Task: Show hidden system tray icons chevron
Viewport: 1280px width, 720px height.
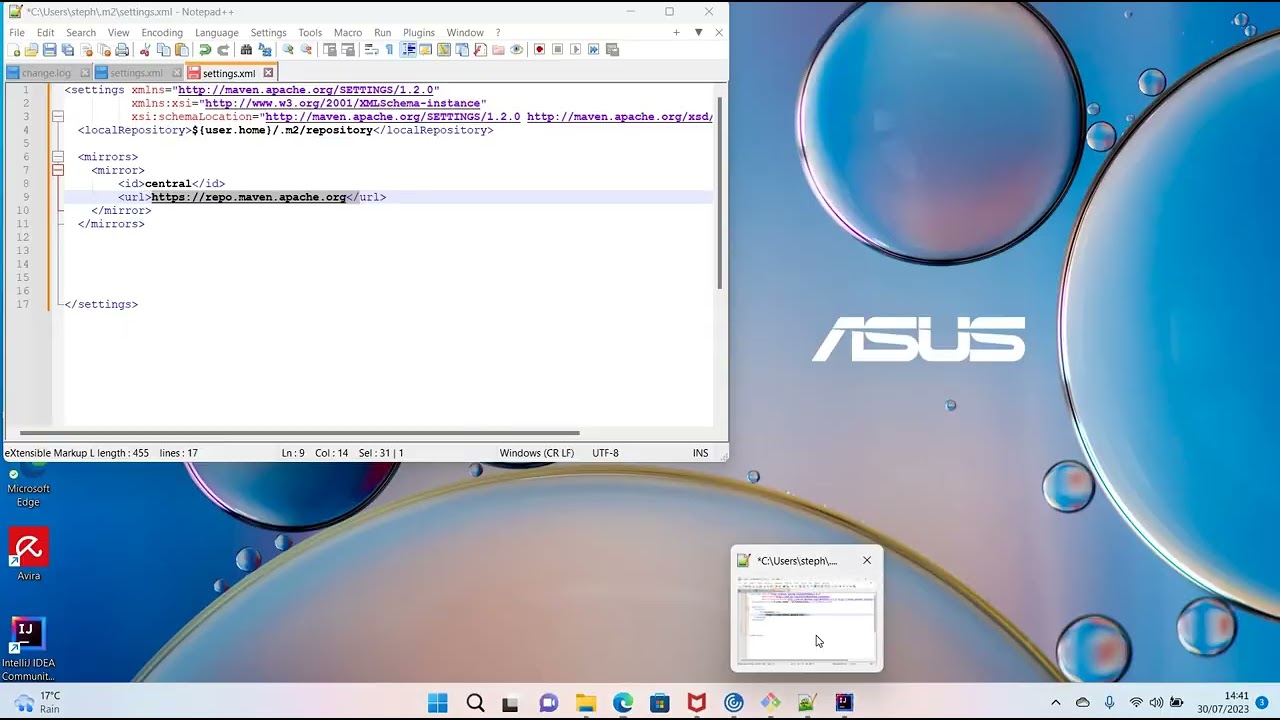Action: click(1055, 702)
